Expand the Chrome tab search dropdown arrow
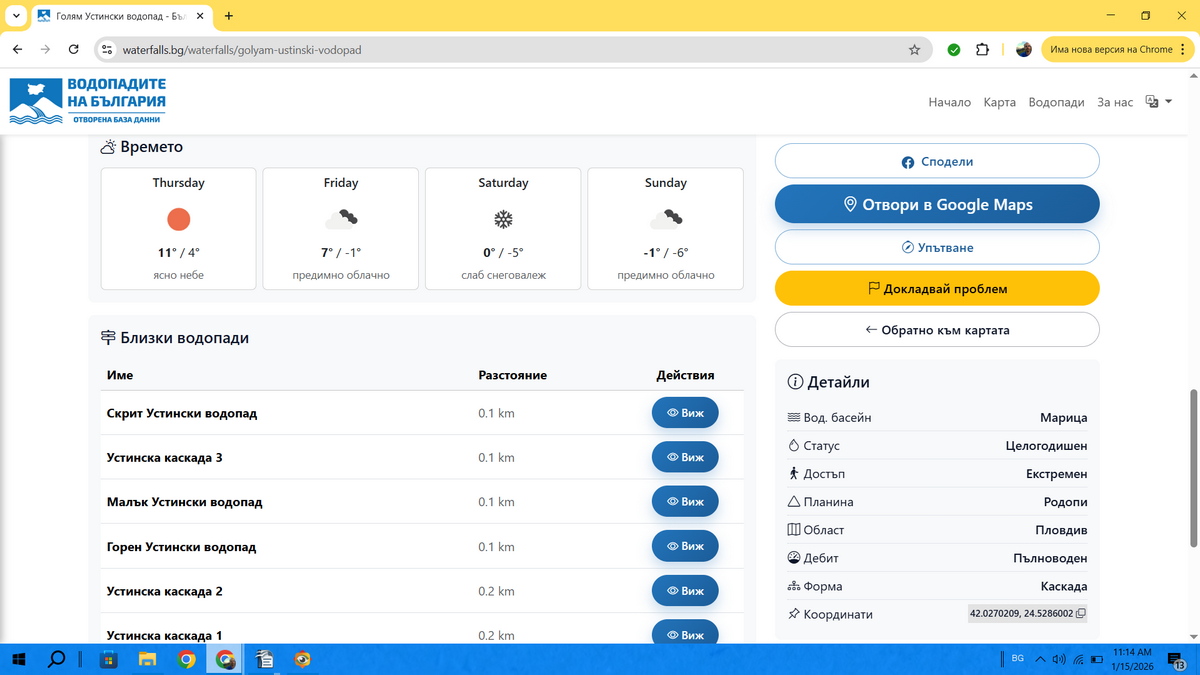The height and width of the screenshot is (675, 1200). tap(16, 16)
